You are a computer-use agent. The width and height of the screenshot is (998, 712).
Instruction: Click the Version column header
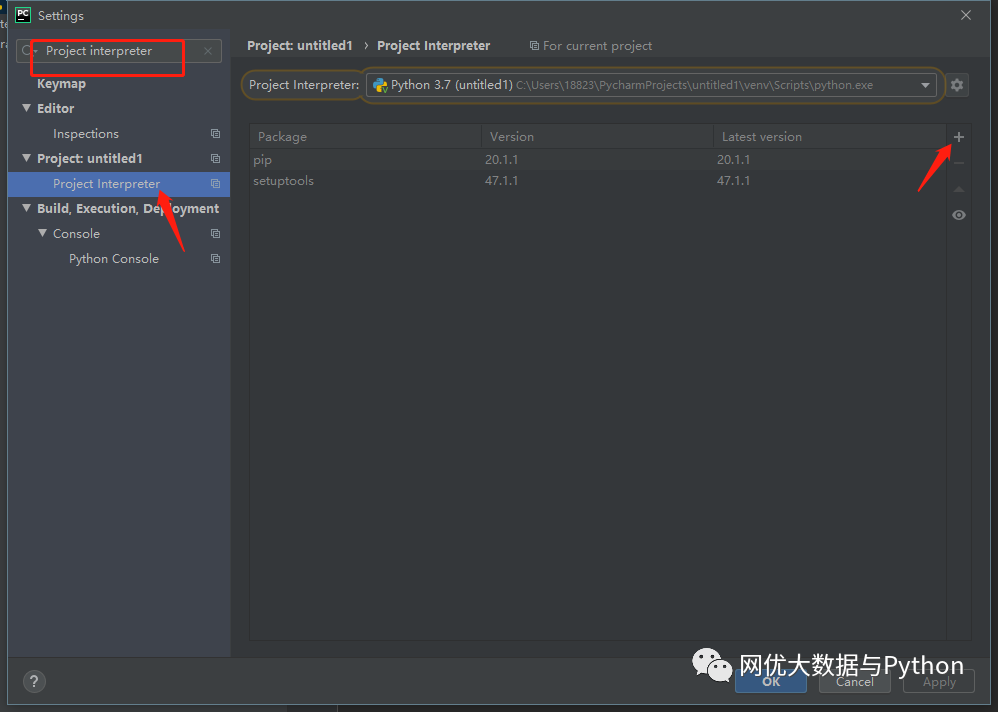(x=598, y=137)
